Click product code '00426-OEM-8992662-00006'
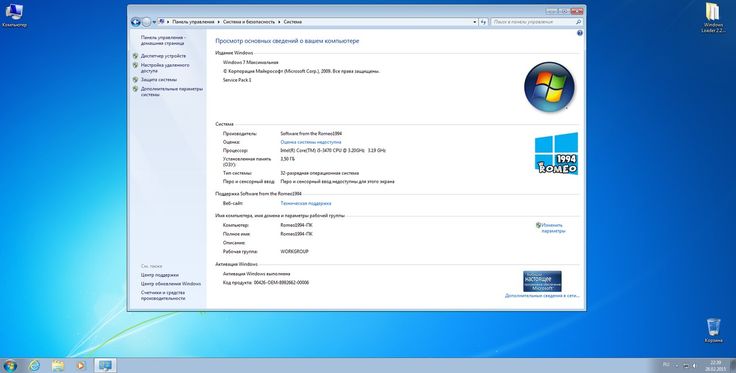This screenshot has width=736, height=373. coord(281,283)
